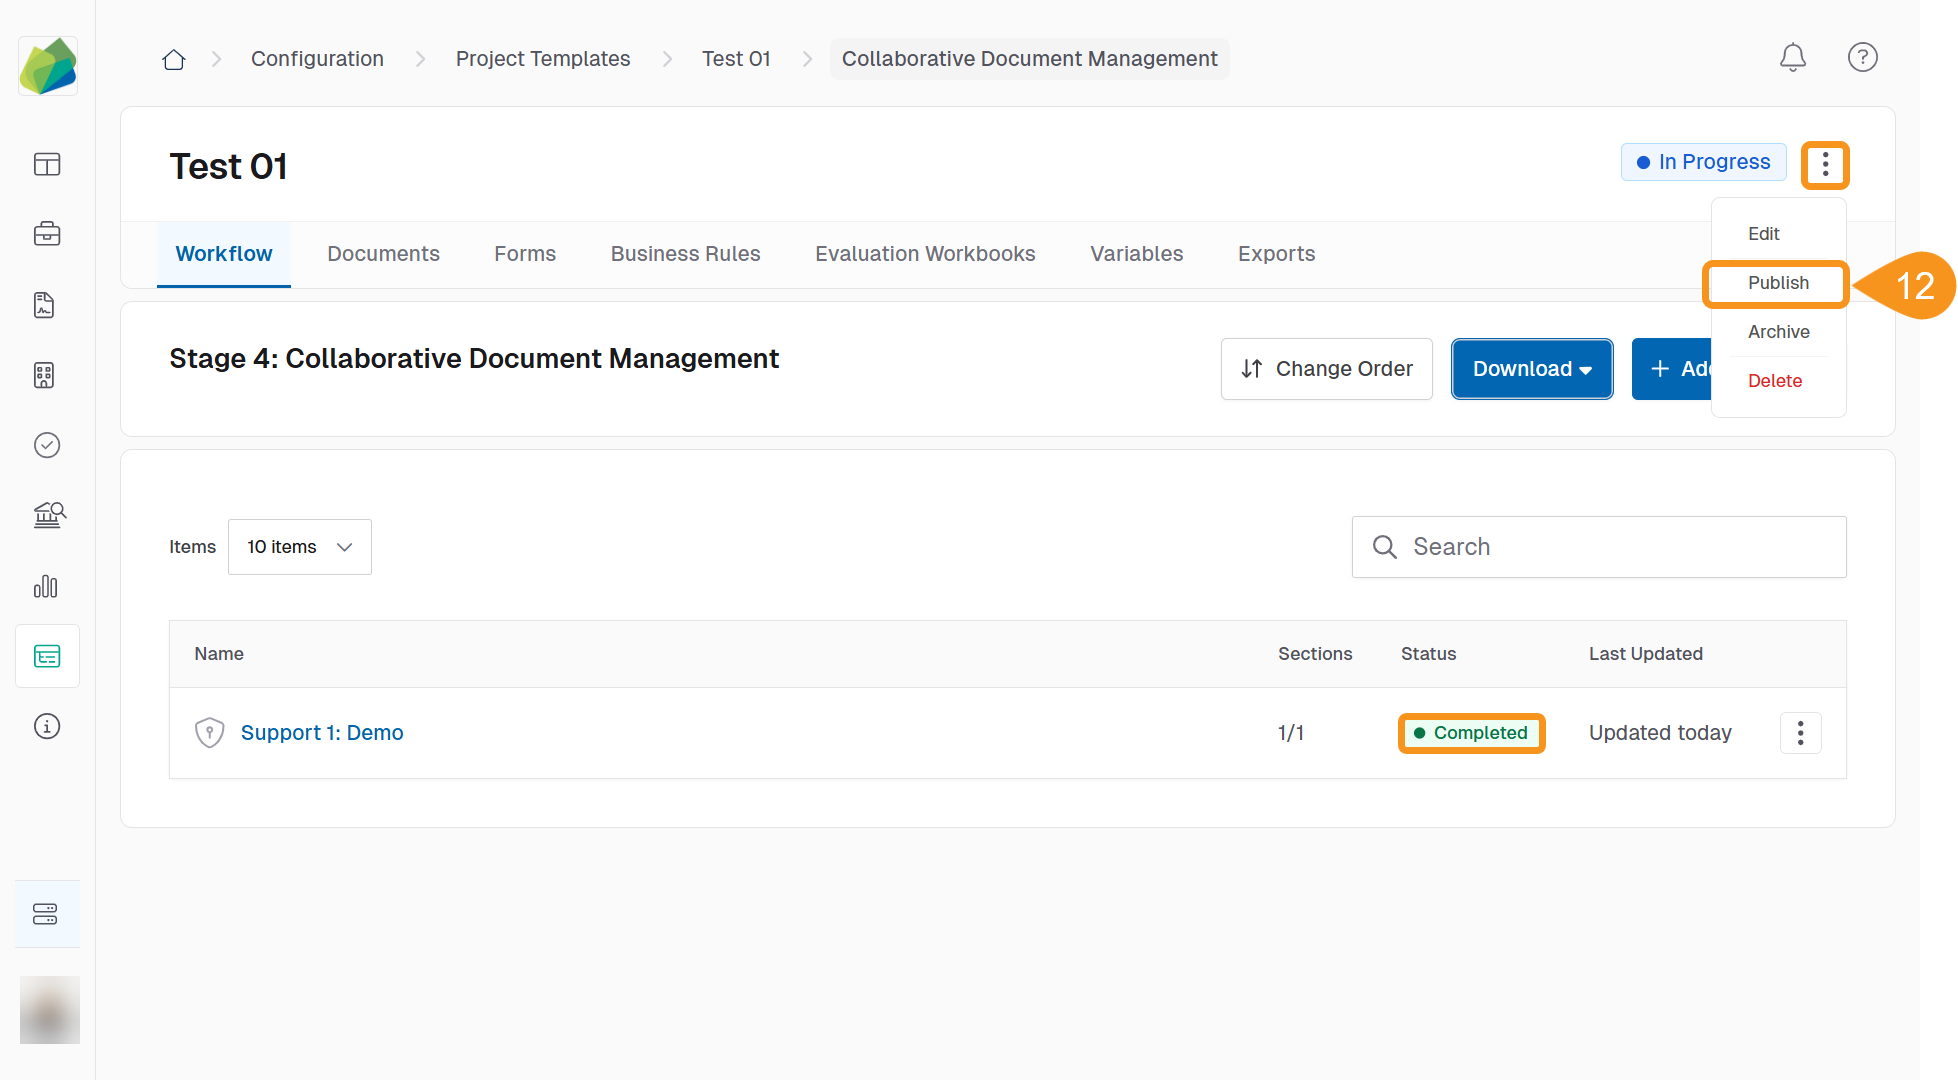Screen dimensions: 1958x1080
Task: Click the home breadcrumb icon
Action: pos(174,59)
